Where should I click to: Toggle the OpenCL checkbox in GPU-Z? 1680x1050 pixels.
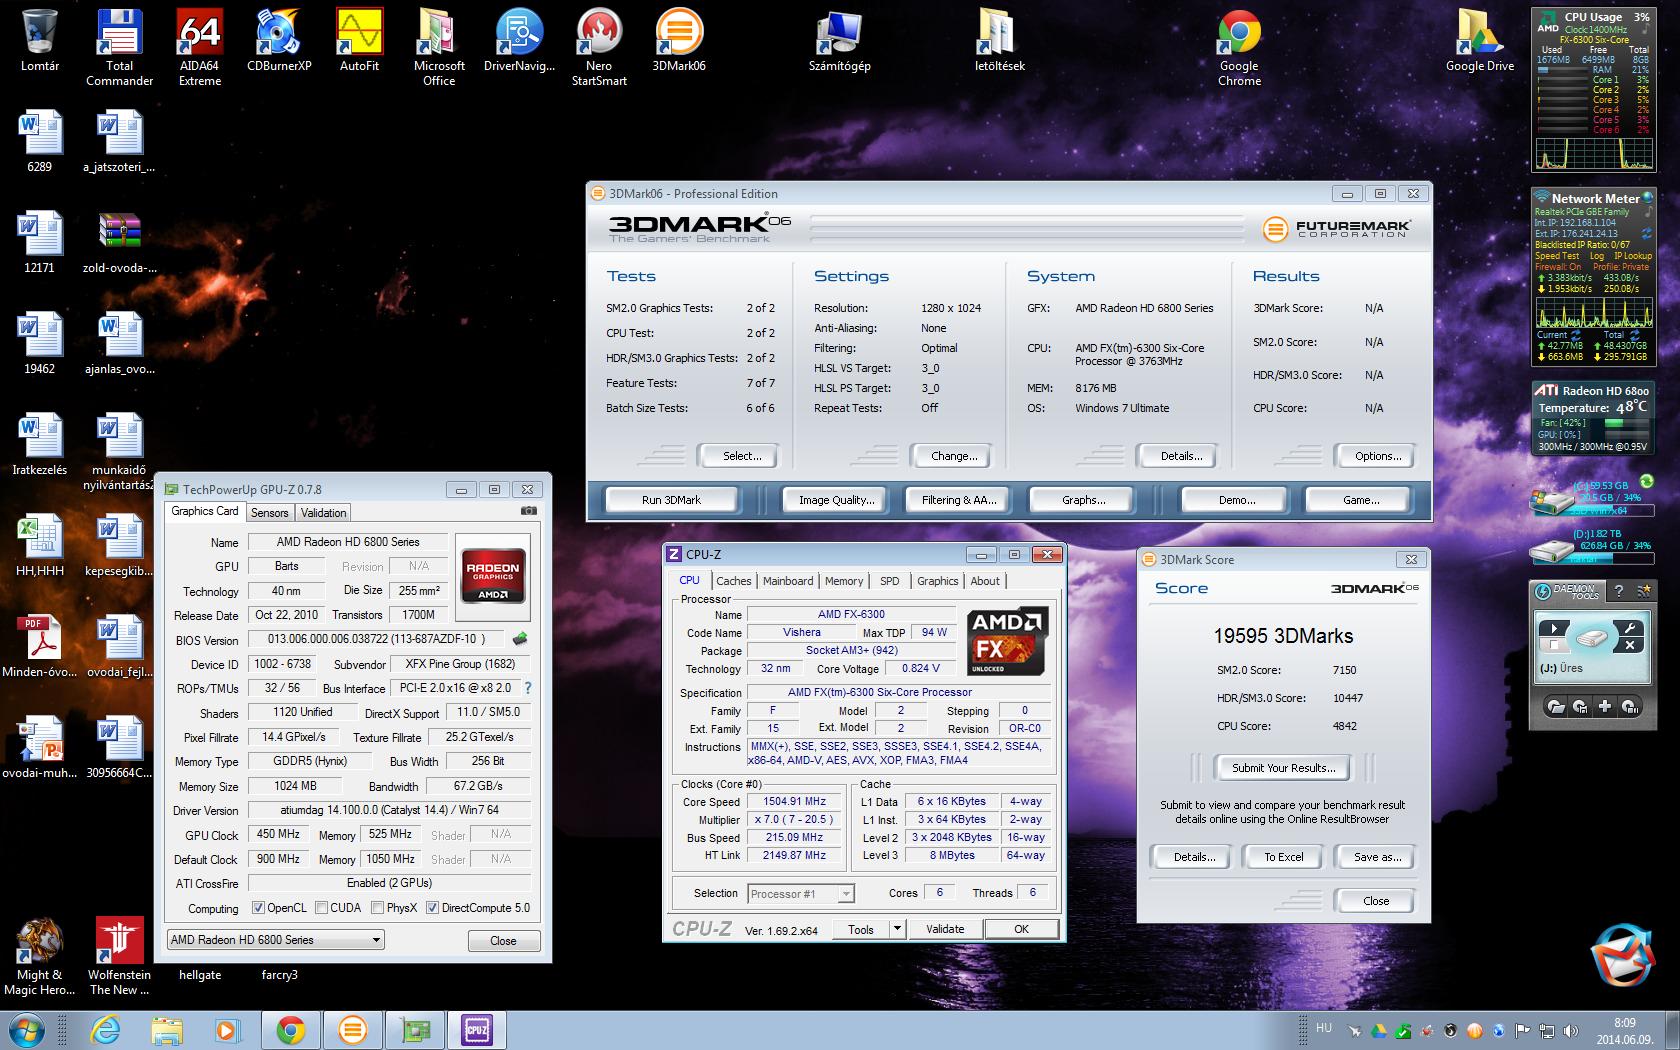258,908
